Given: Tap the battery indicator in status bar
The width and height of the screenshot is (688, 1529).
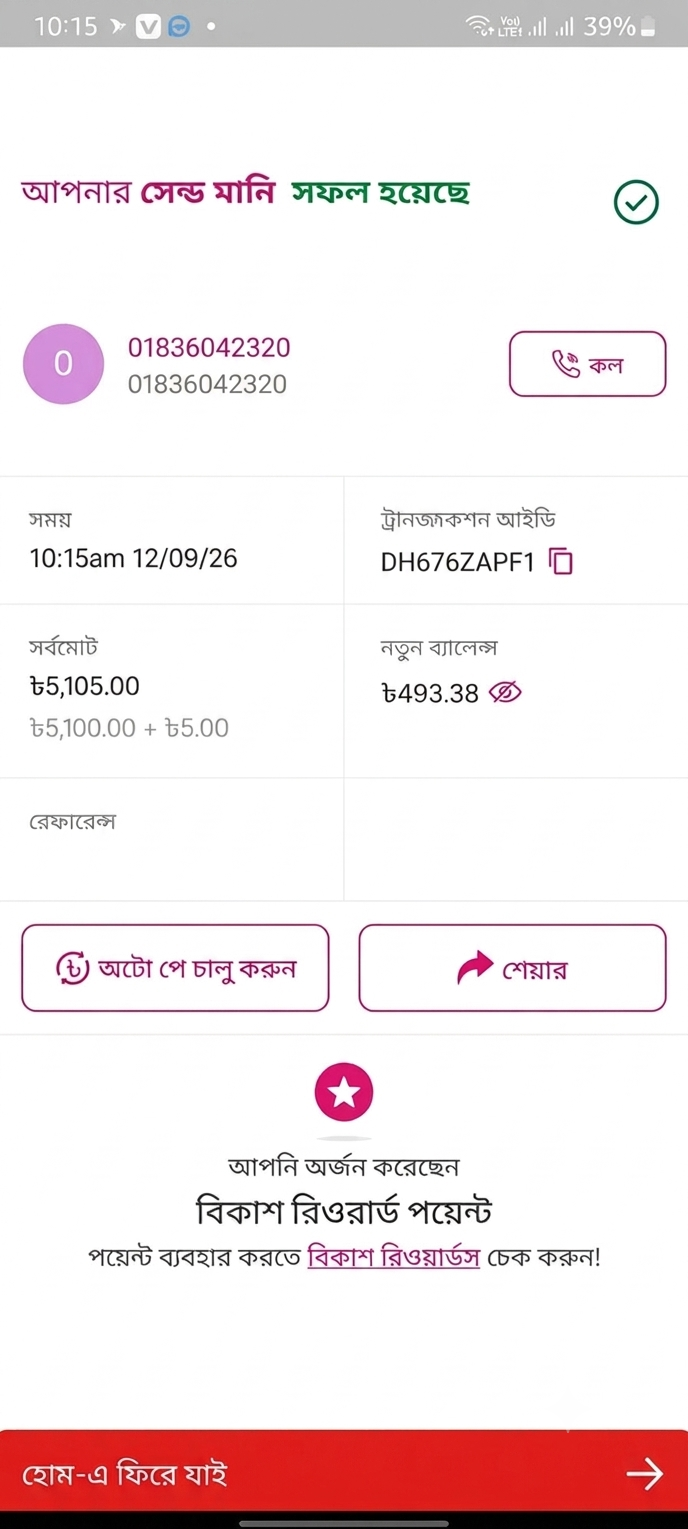Looking at the screenshot, I should (x=648, y=27).
